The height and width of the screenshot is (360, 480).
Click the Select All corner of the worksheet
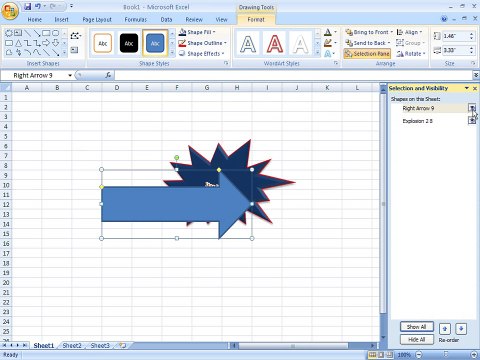(x=6, y=88)
